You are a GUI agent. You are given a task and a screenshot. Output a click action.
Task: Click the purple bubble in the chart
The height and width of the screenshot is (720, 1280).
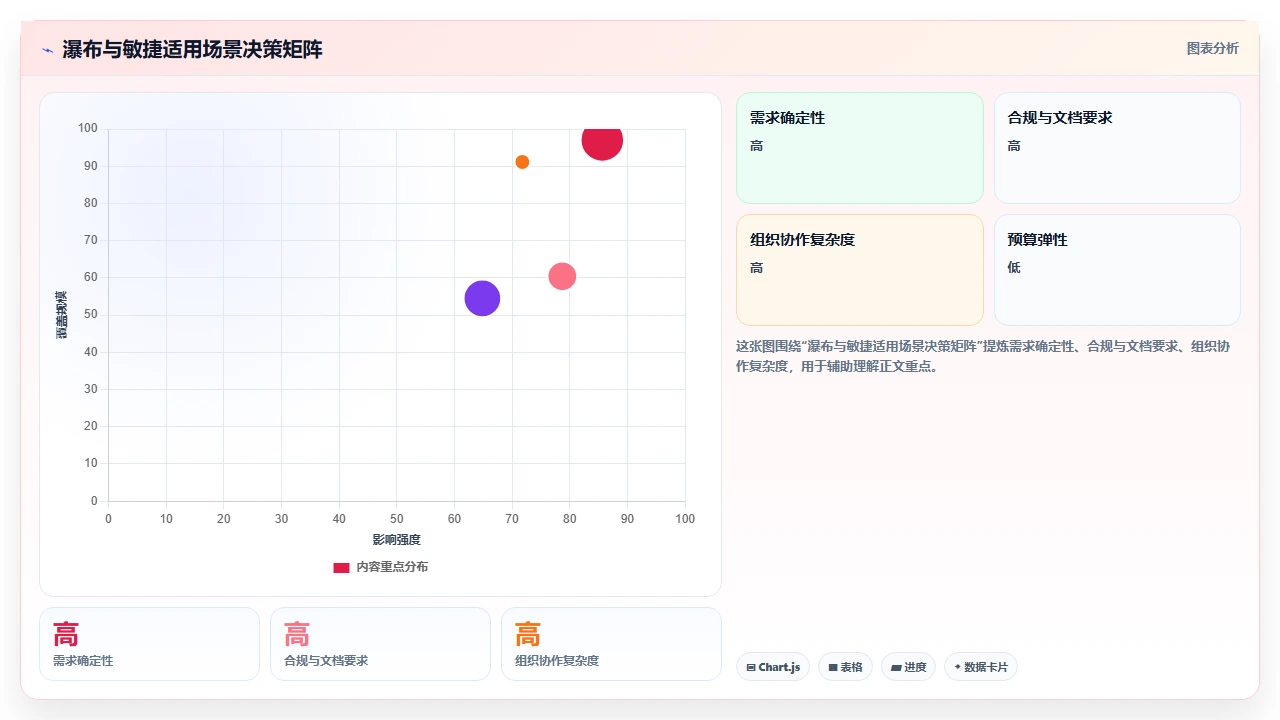pyautogui.click(x=482, y=298)
